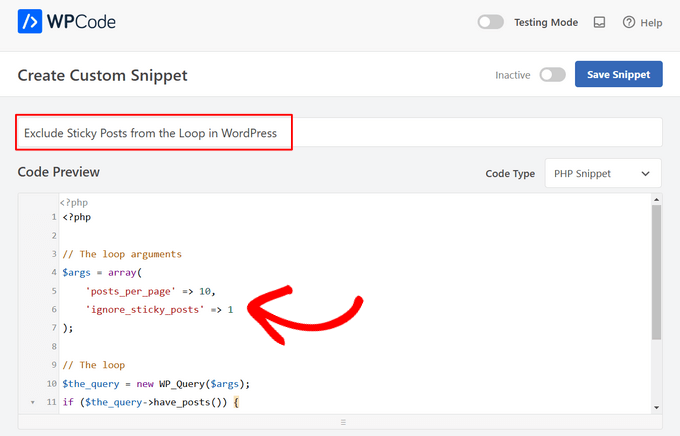Viewport: 680px width, 436px height.
Task: Open the Help question mark icon
Action: [x=629, y=22]
